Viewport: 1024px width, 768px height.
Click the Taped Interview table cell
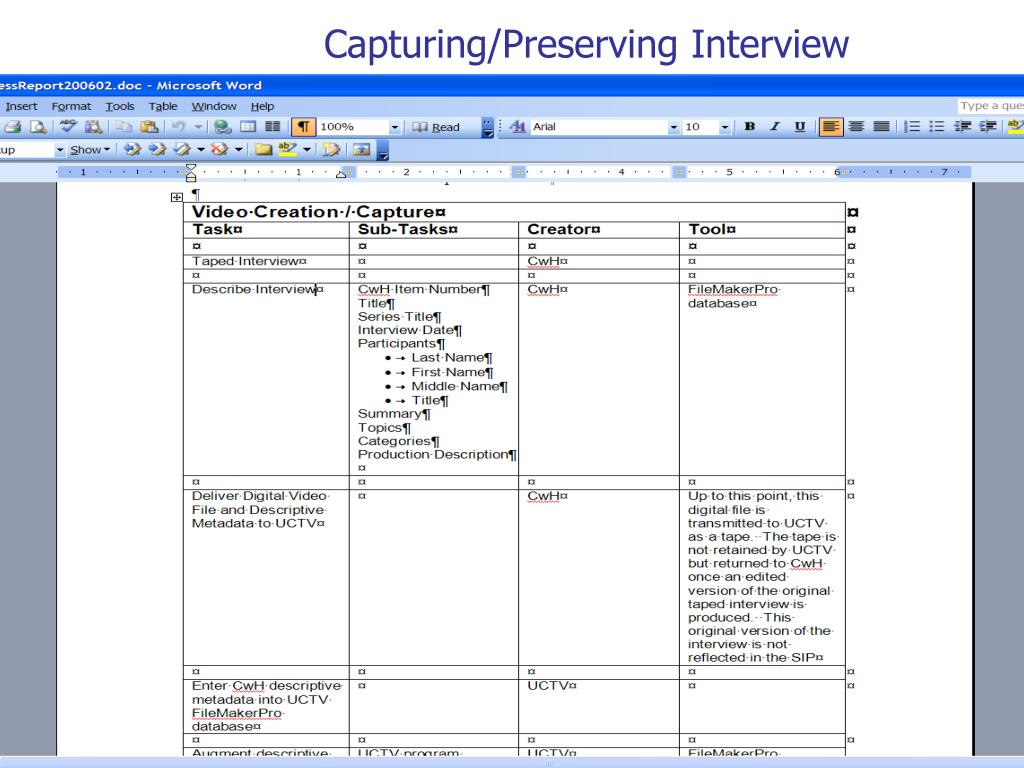266,261
